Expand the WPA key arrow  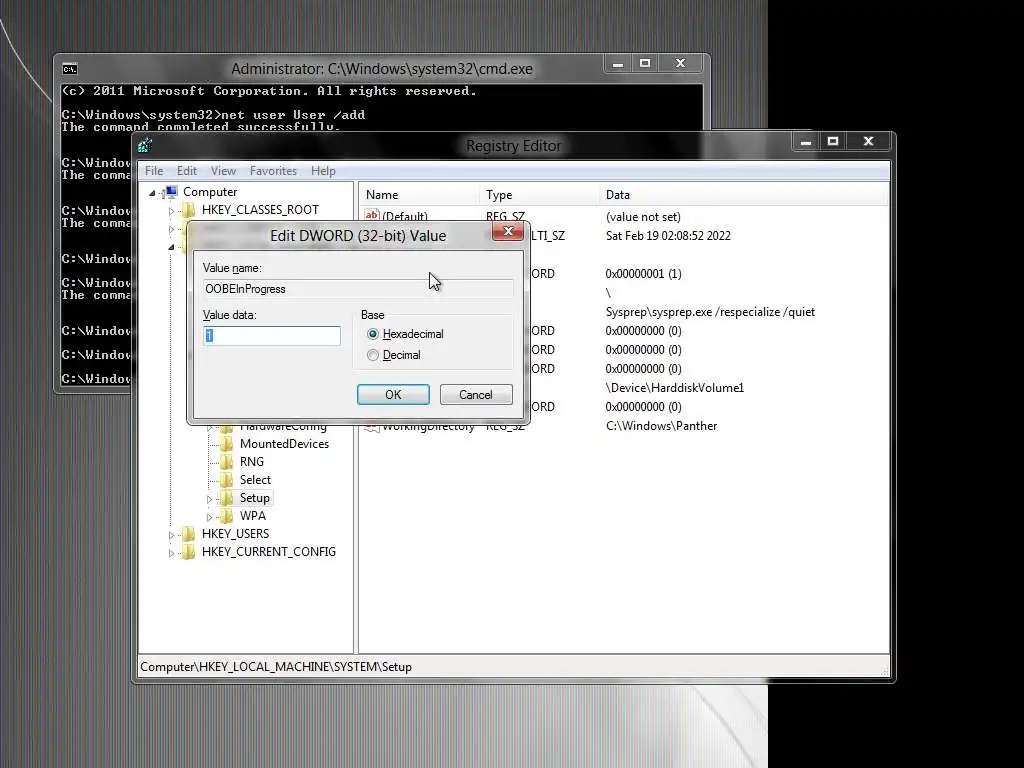point(209,517)
